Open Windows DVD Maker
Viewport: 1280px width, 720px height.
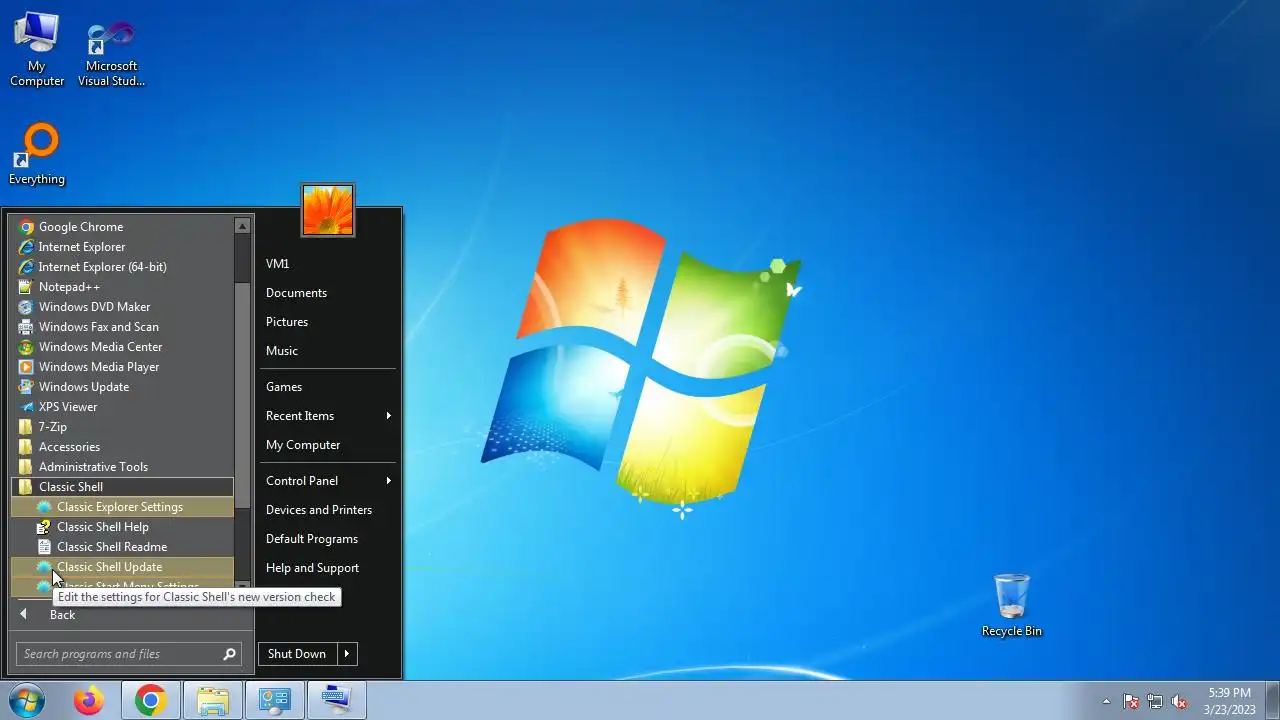click(x=122, y=307)
